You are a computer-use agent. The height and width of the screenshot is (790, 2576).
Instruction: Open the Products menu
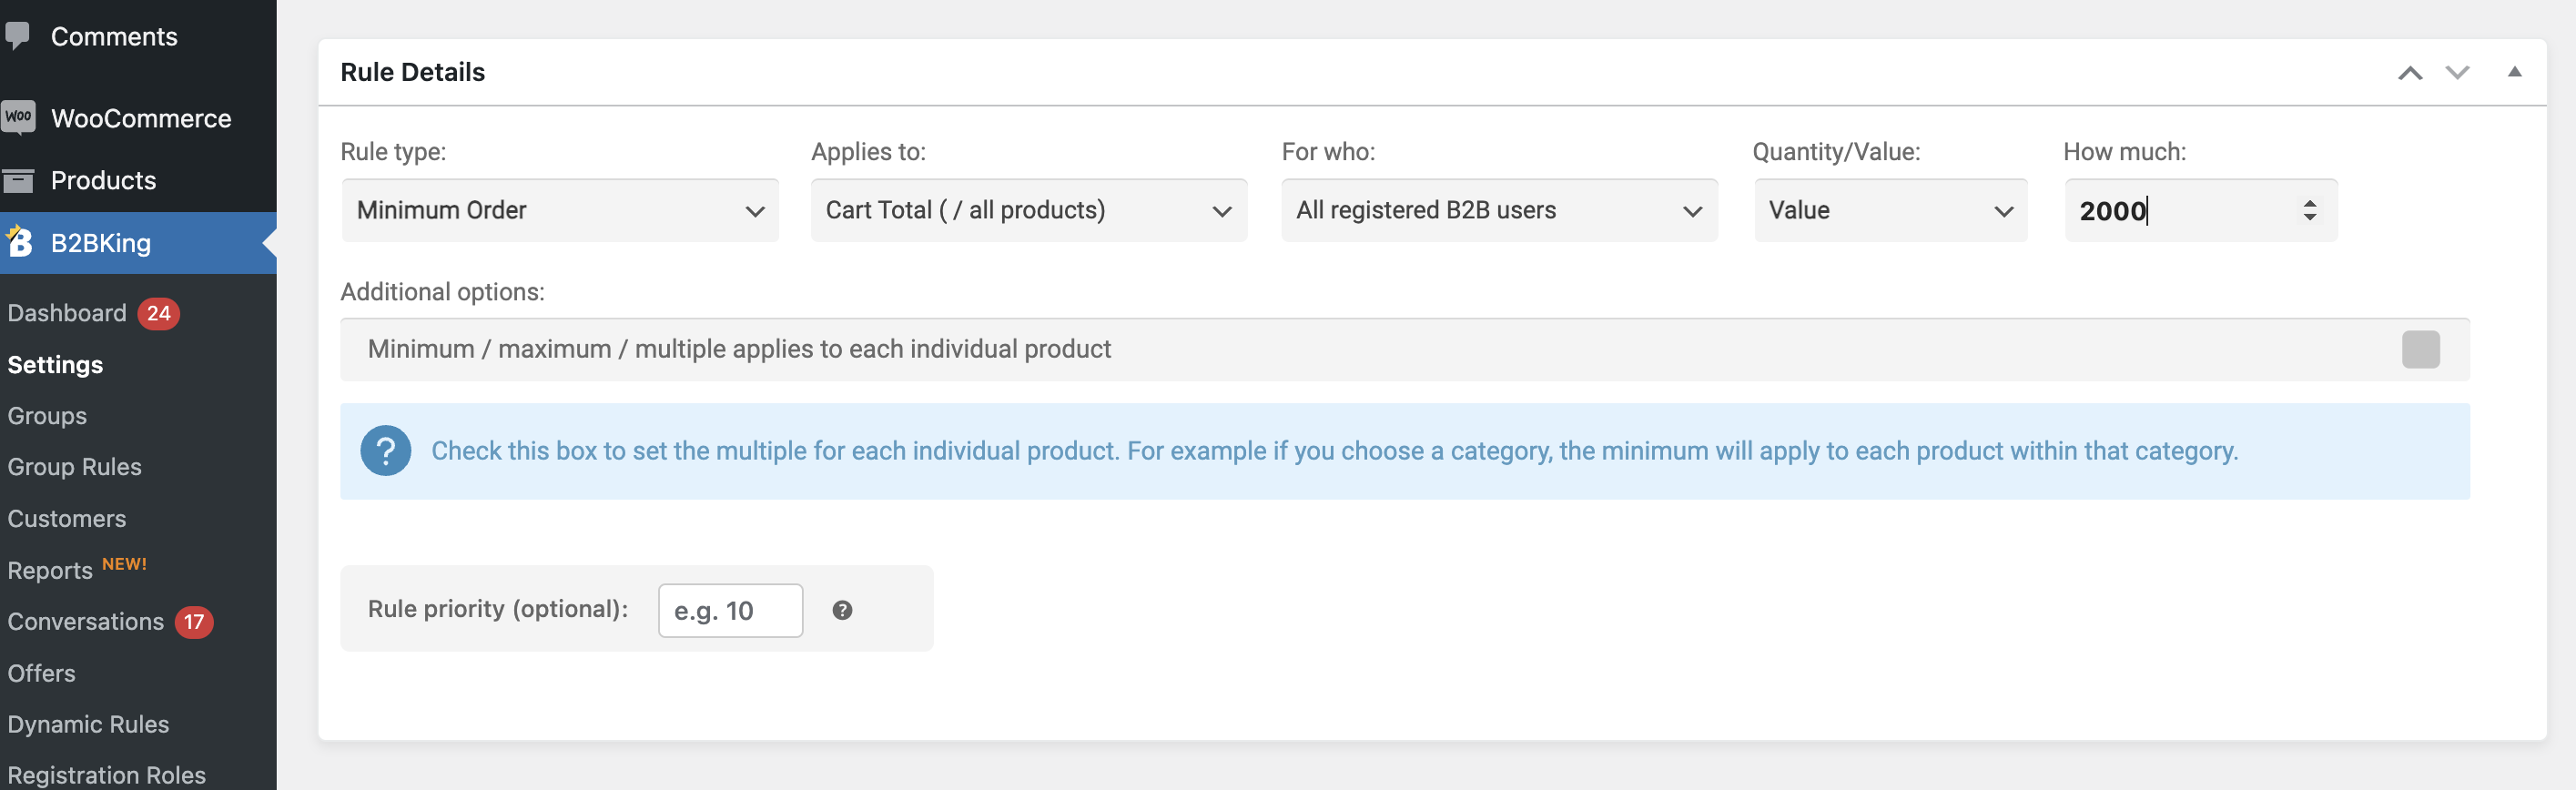pos(103,180)
